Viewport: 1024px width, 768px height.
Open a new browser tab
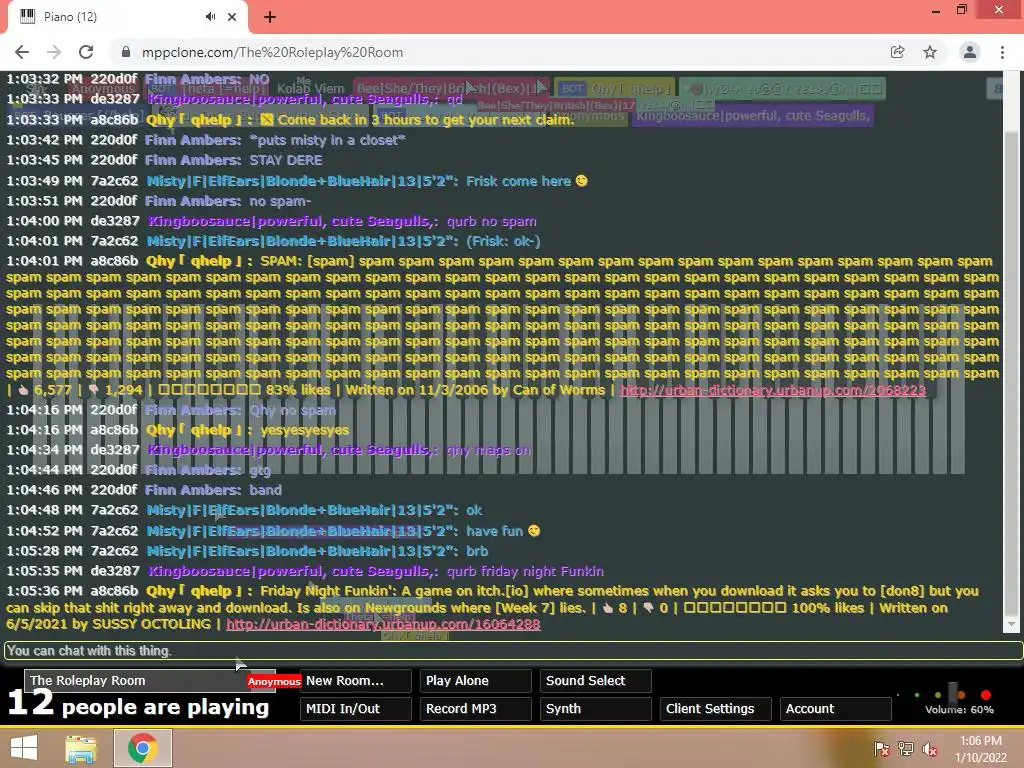click(270, 17)
